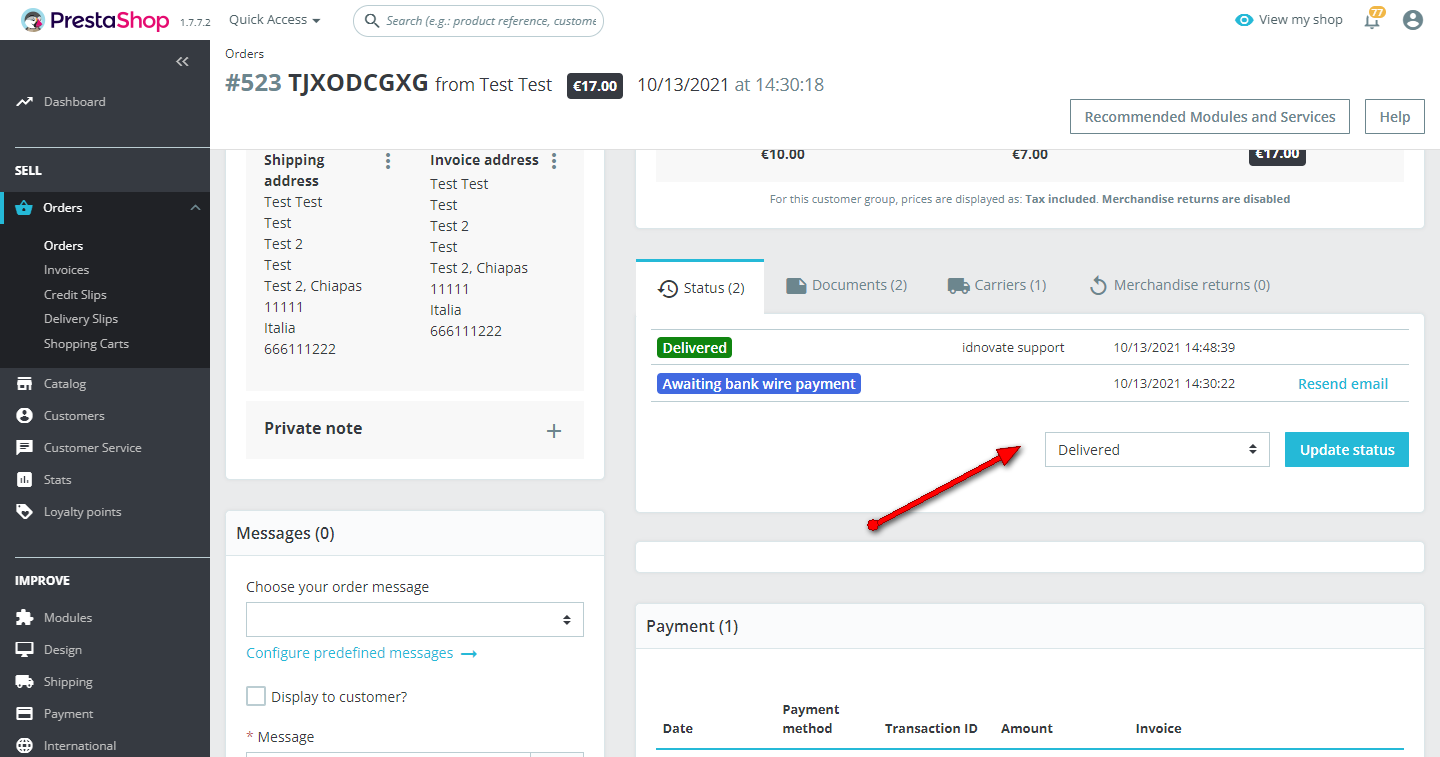The image size is (1440, 757).
Task: Open Invoice address options menu
Action: click(x=554, y=161)
